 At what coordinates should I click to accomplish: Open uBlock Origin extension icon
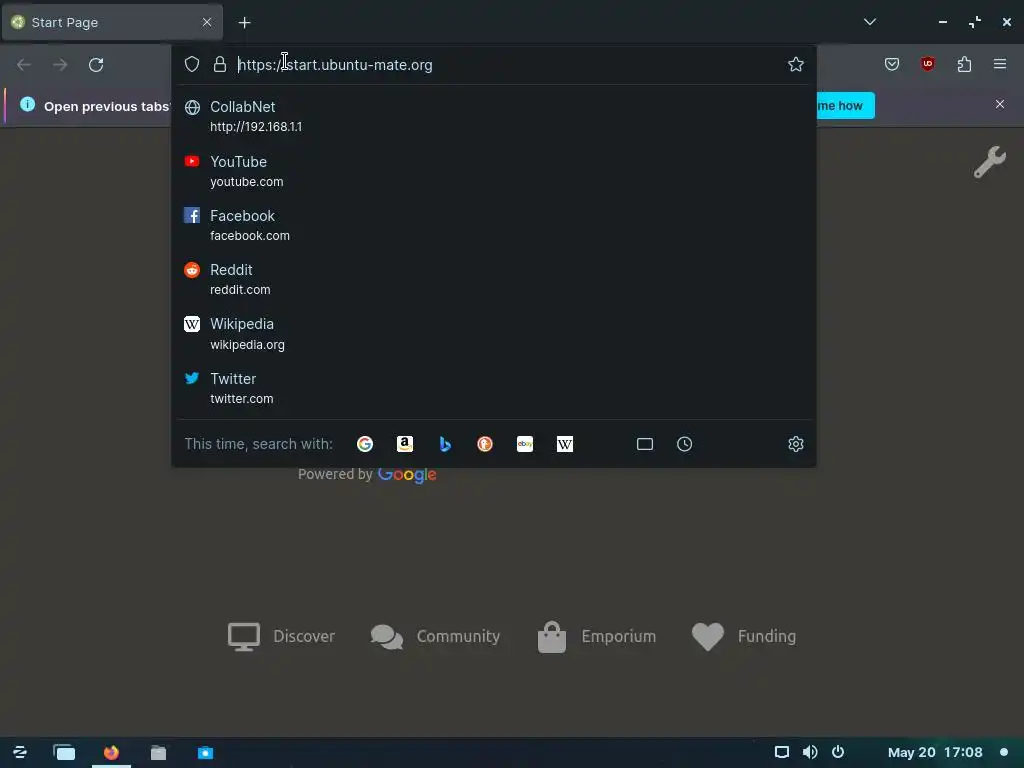point(928,64)
